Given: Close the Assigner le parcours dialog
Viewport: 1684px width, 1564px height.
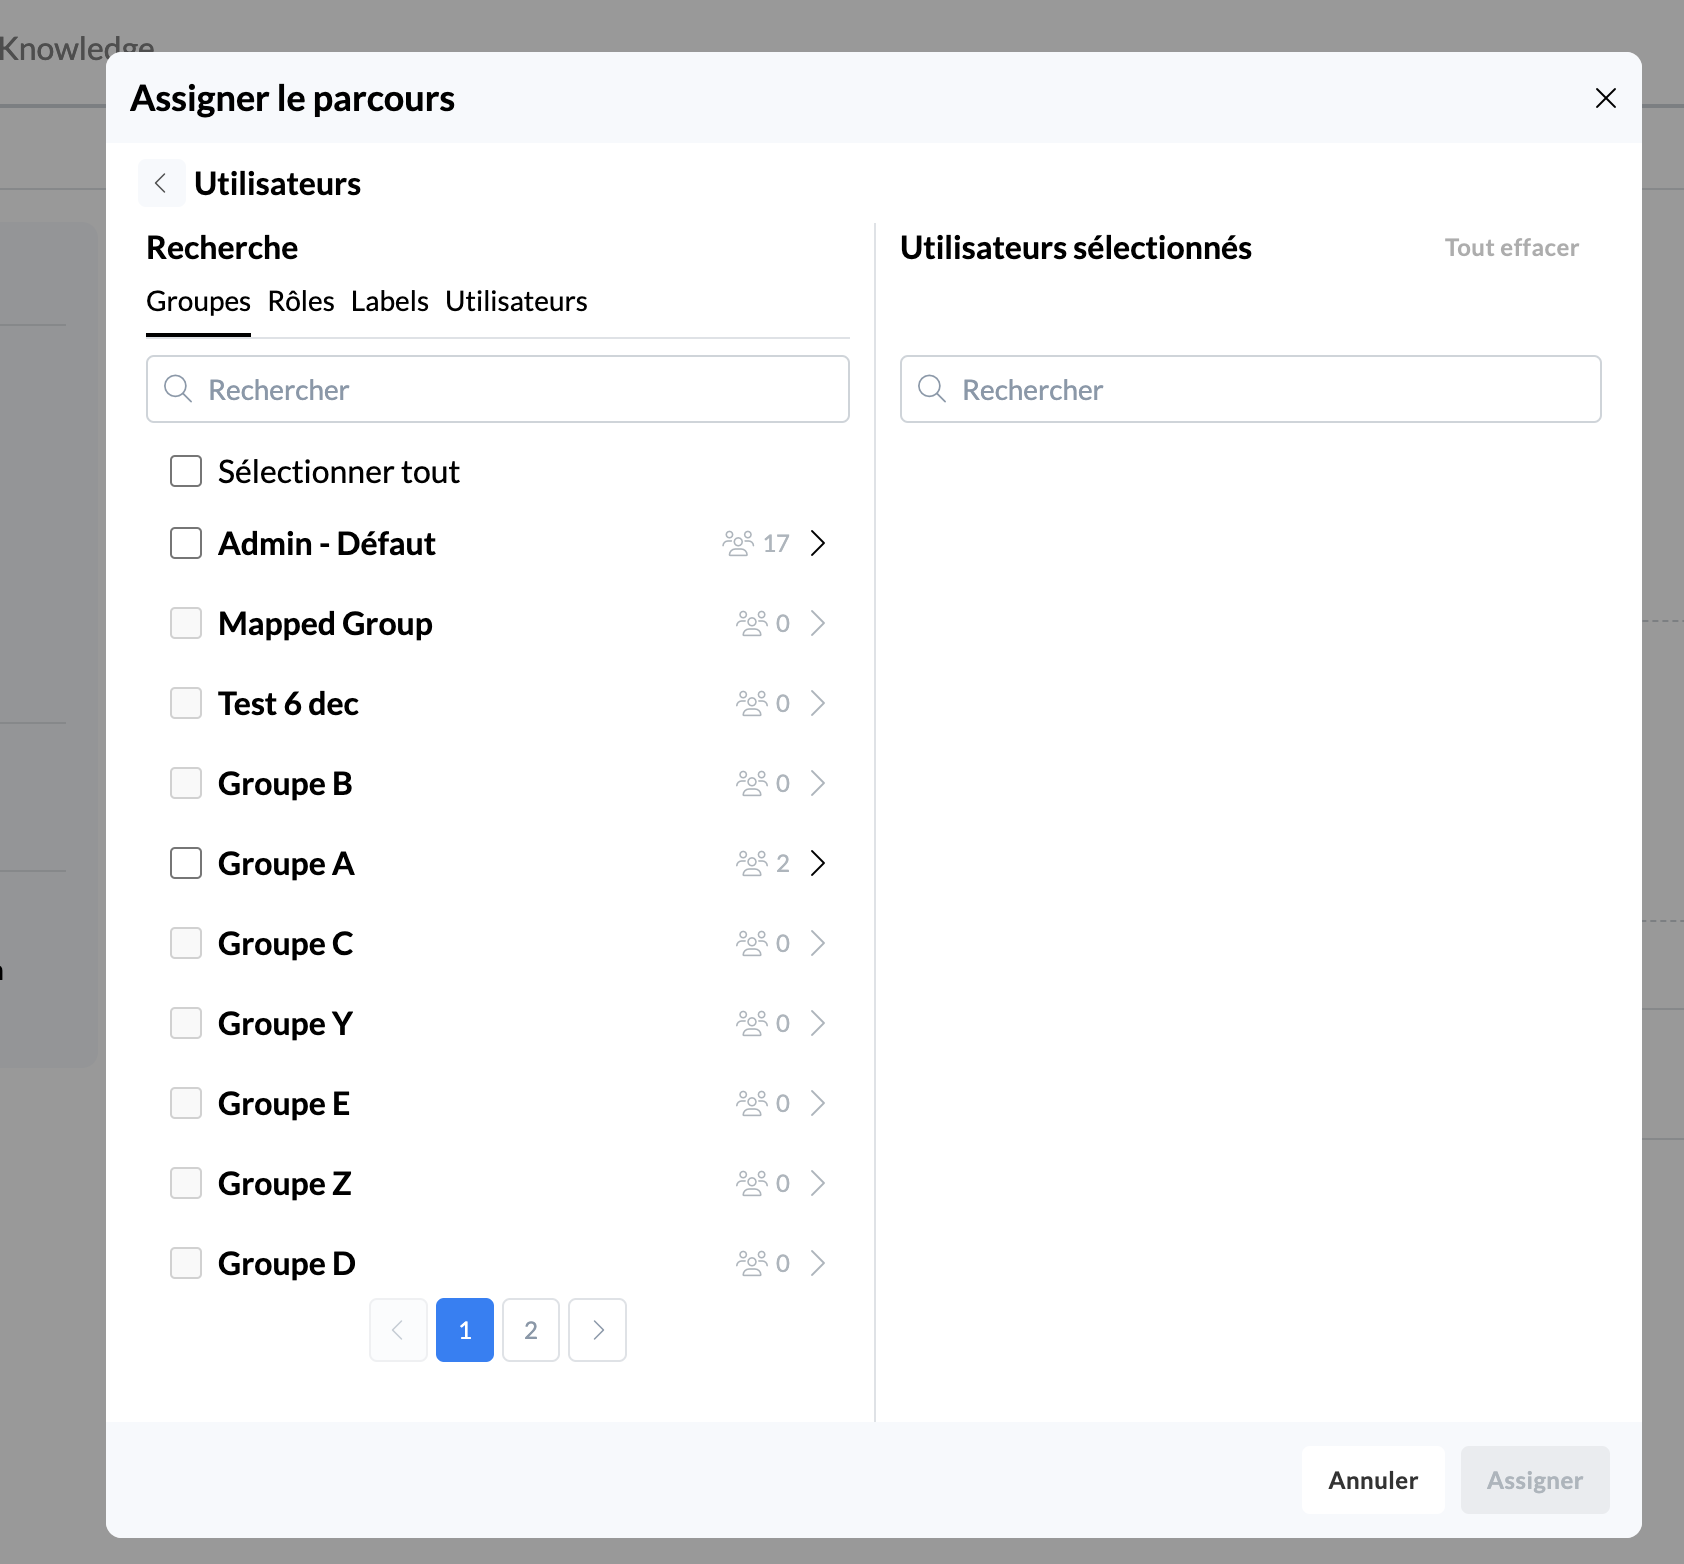Looking at the screenshot, I should click(1605, 98).
